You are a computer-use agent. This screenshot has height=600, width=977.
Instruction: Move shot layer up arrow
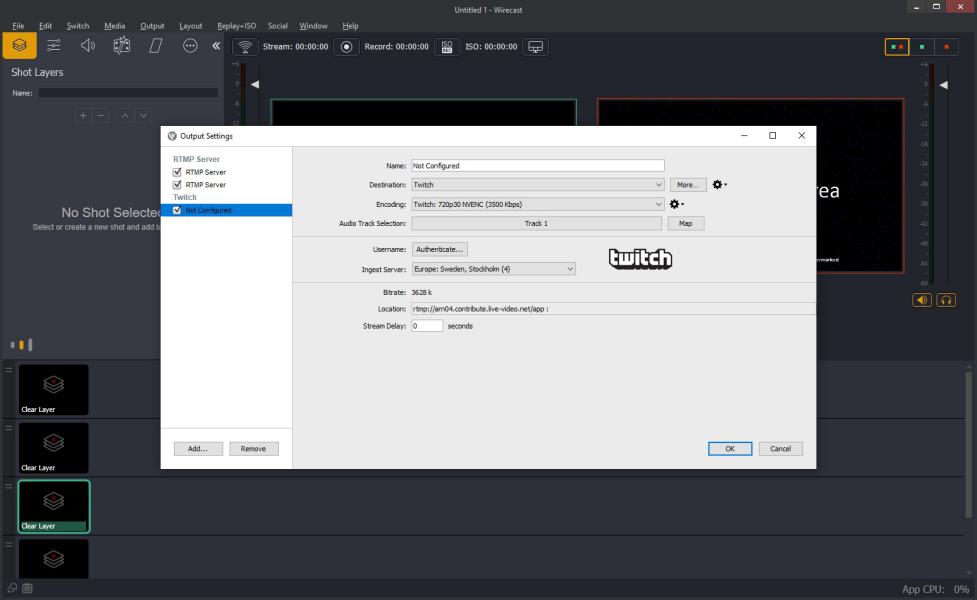(125, 115)
